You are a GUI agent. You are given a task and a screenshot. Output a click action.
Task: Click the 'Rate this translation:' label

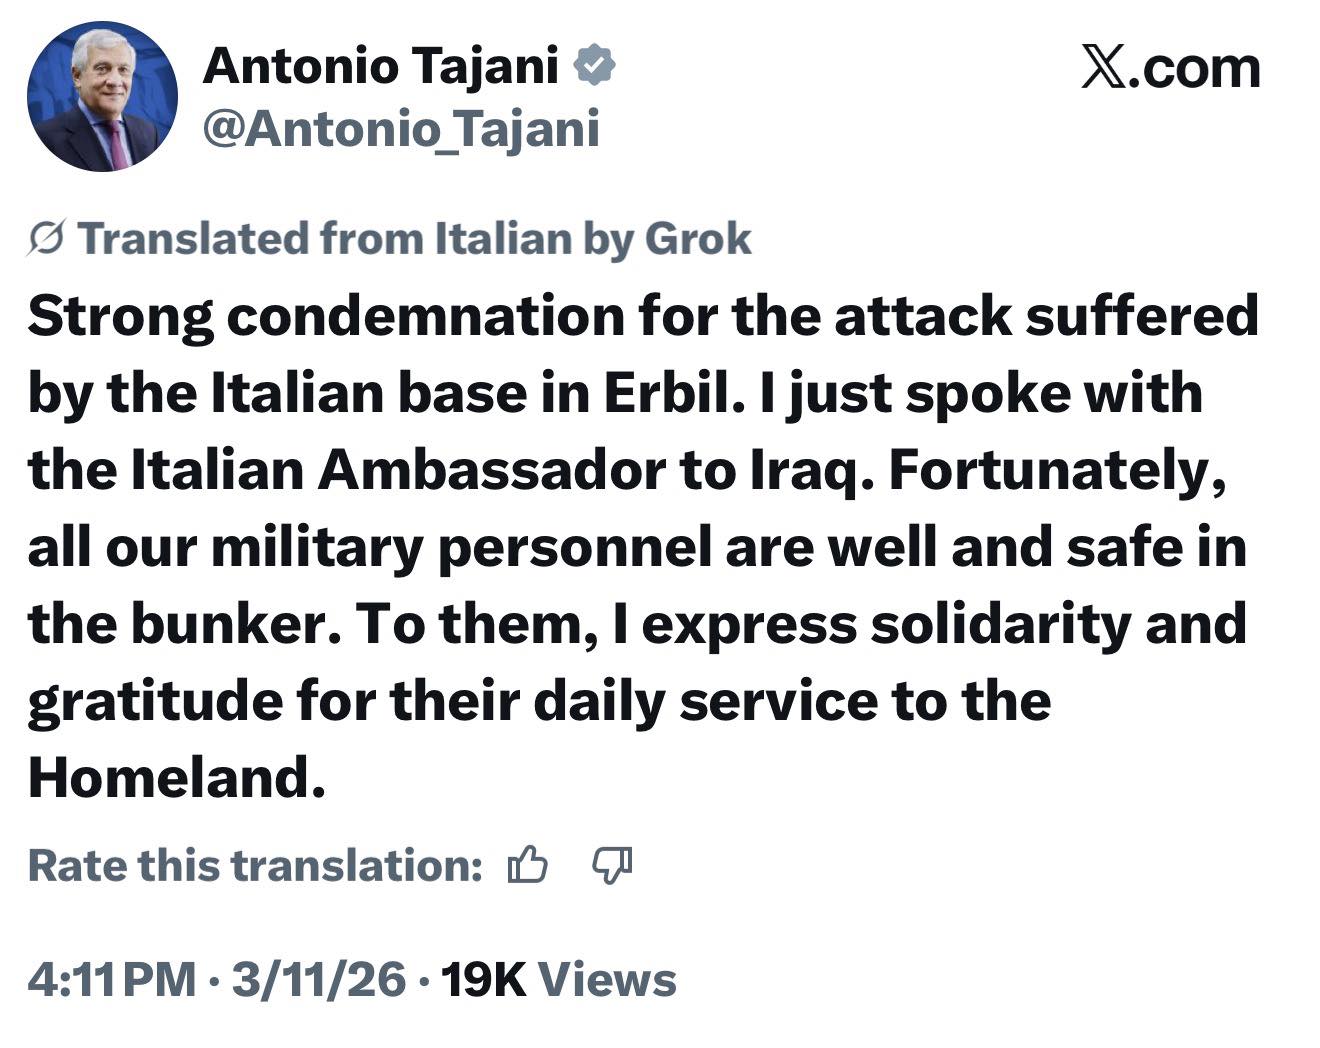click(256, 865)
